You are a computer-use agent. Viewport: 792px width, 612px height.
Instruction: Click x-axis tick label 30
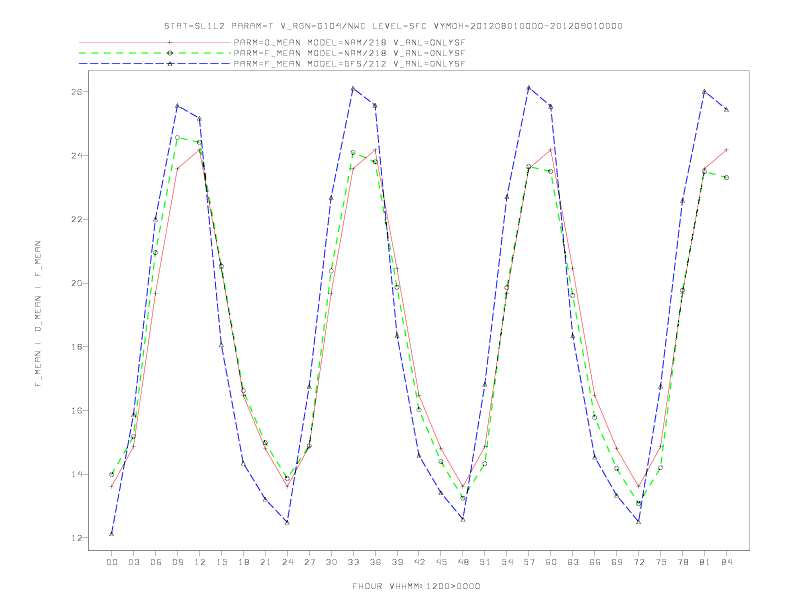pyautogui.click(x=331, y=562)
